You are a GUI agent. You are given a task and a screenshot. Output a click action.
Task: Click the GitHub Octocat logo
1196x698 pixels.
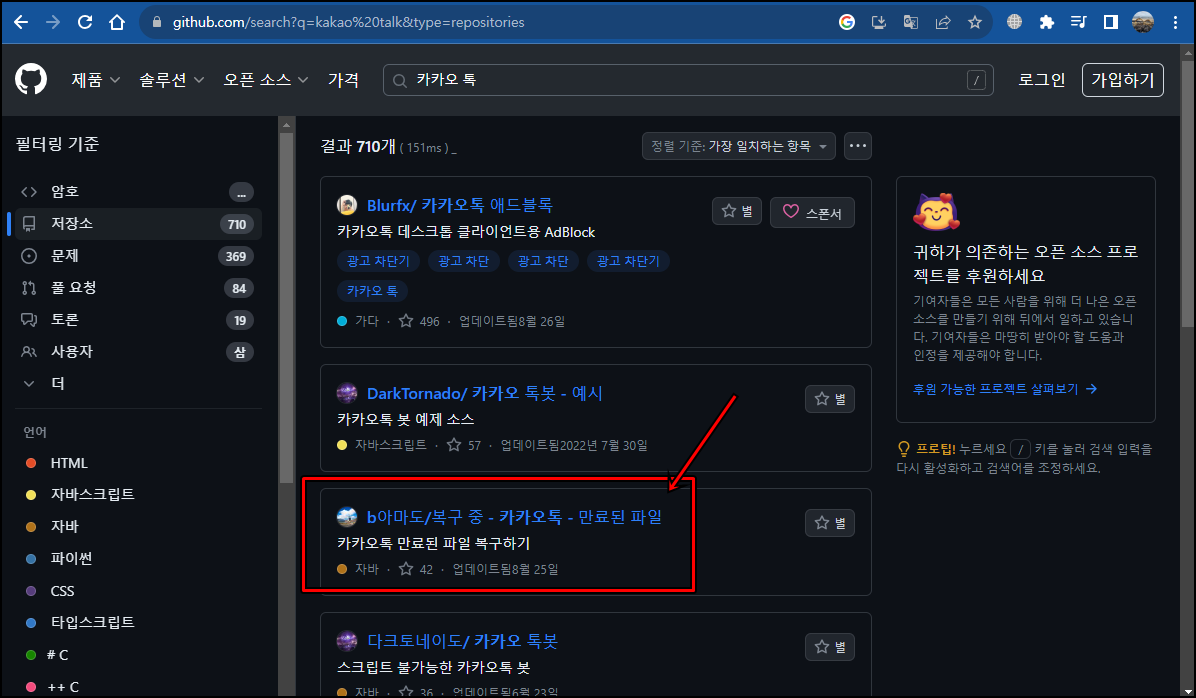coord(31,79)
